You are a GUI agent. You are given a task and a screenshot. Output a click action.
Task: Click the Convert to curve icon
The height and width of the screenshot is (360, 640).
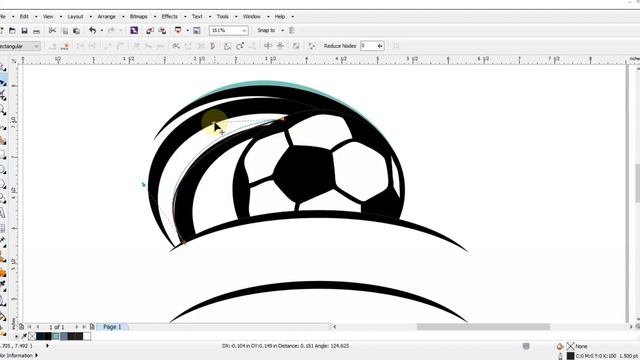[x=120, y=46]
